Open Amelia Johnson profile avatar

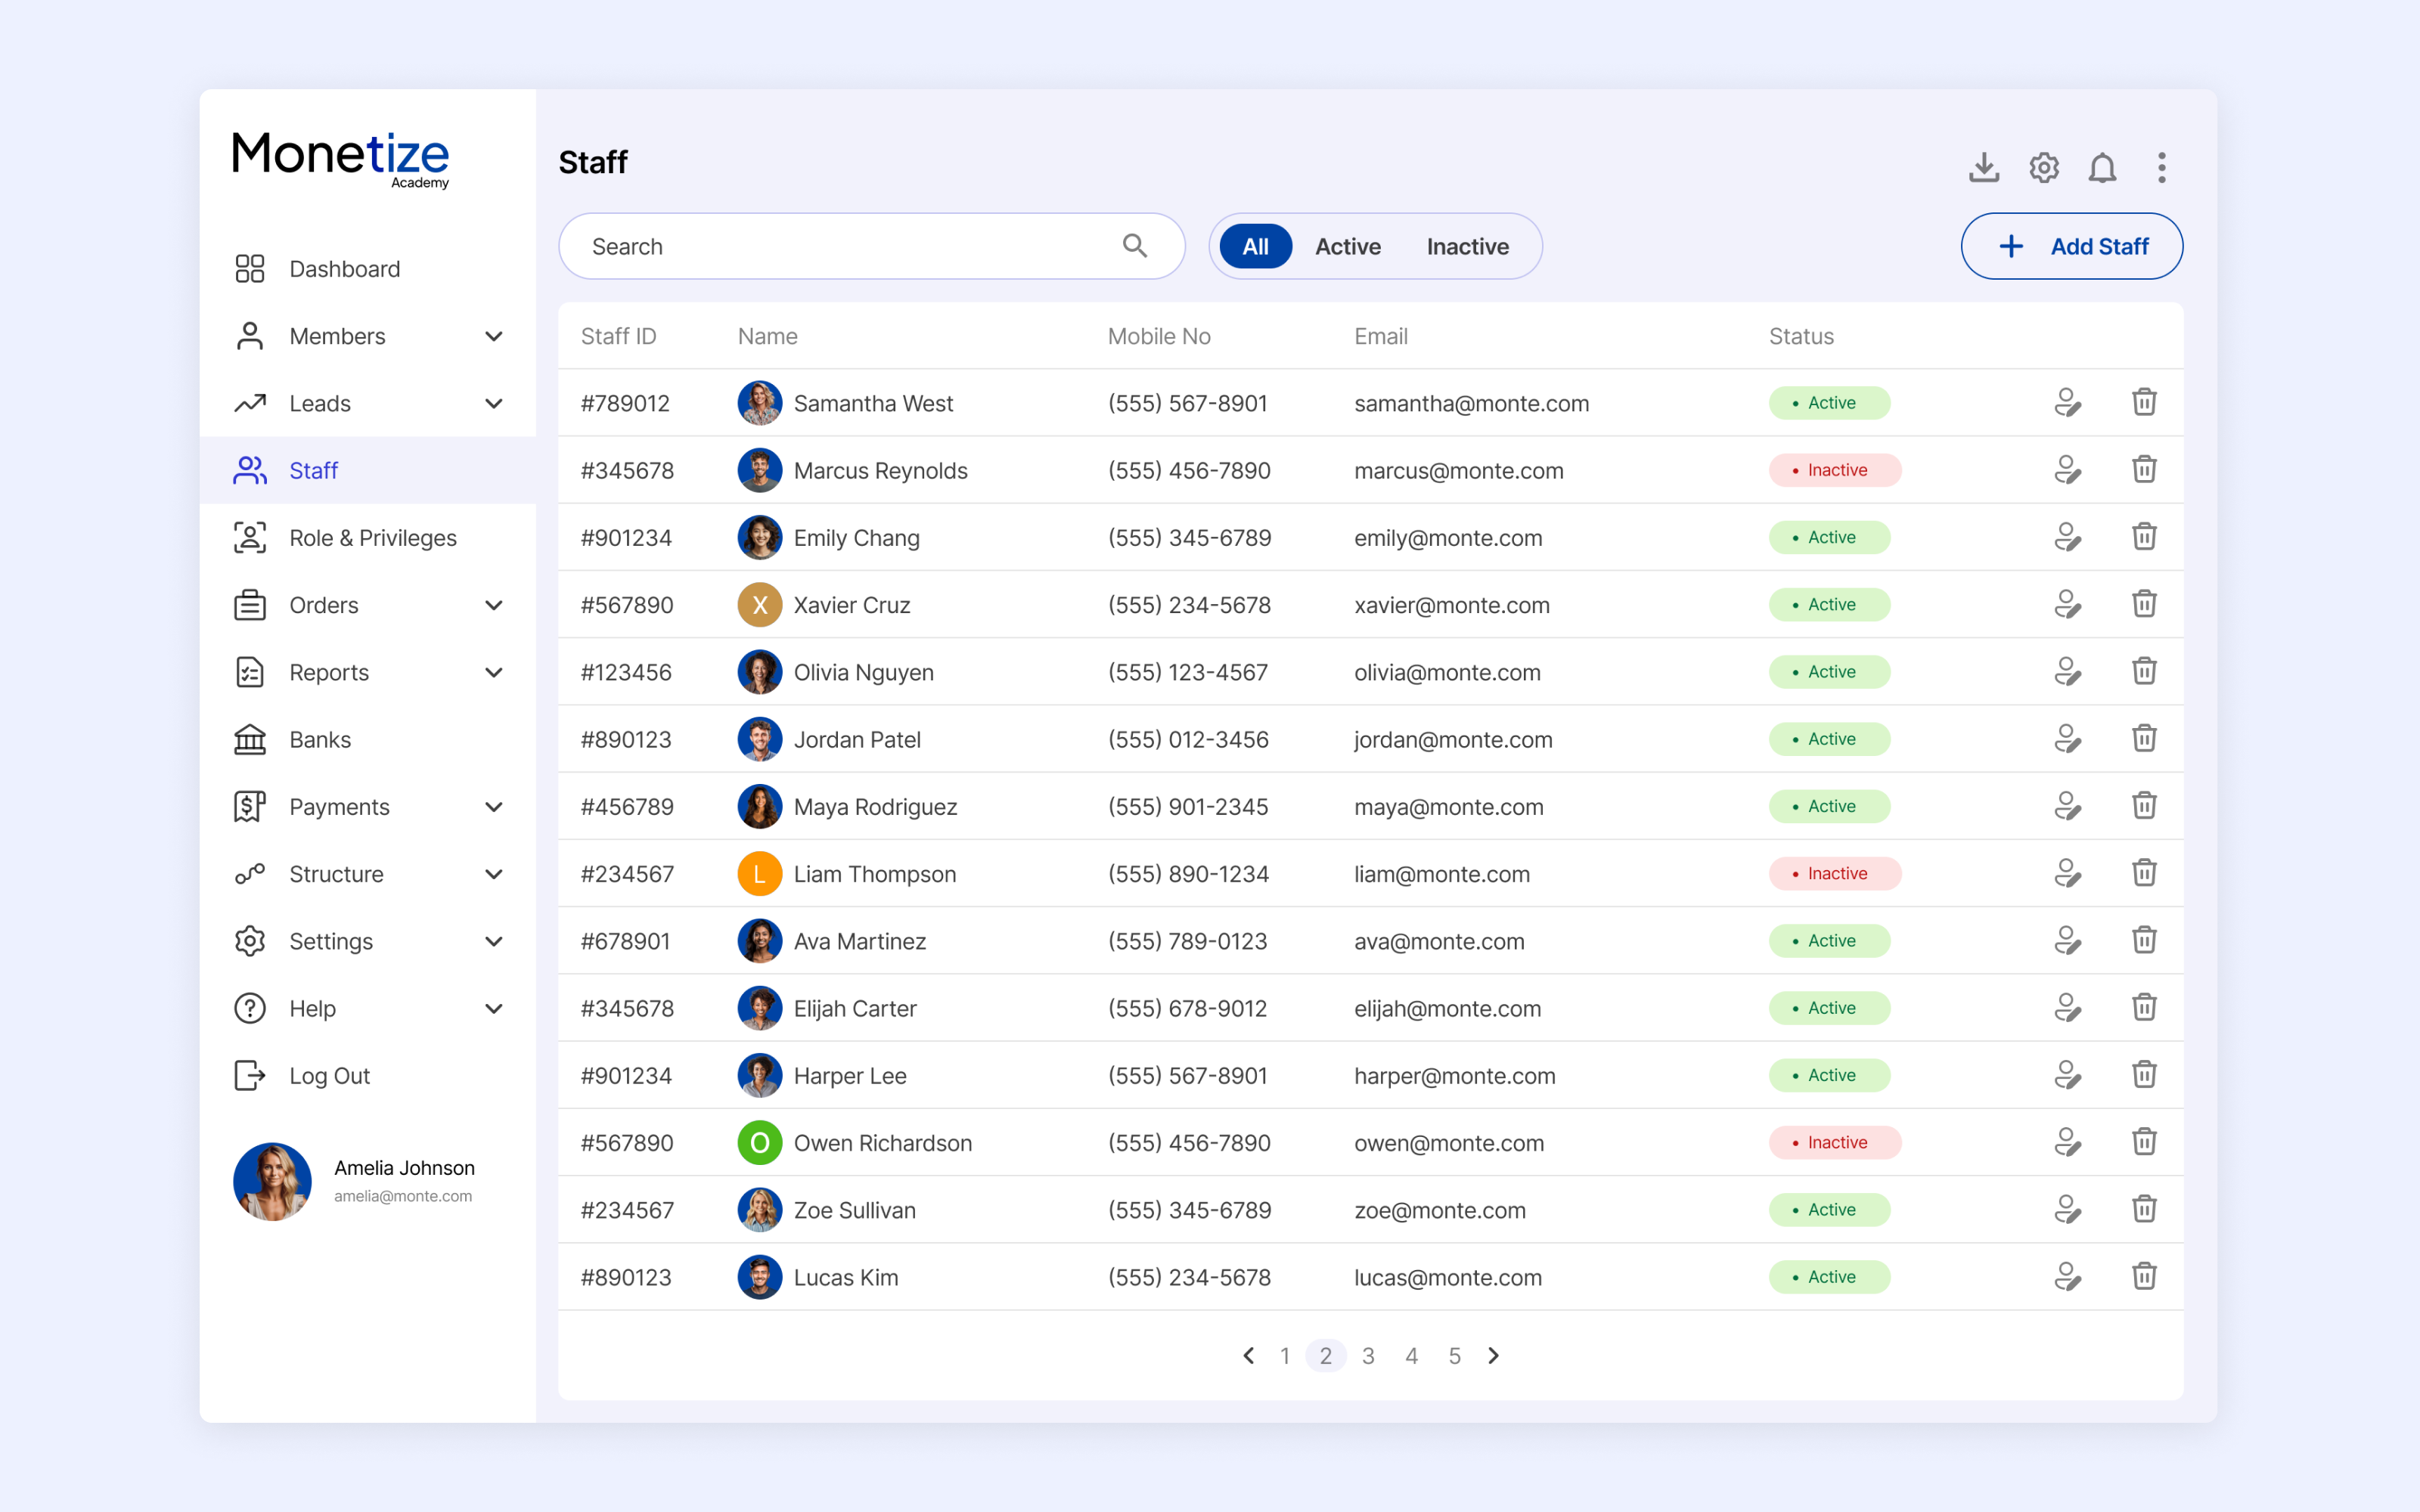[272, 1181]
